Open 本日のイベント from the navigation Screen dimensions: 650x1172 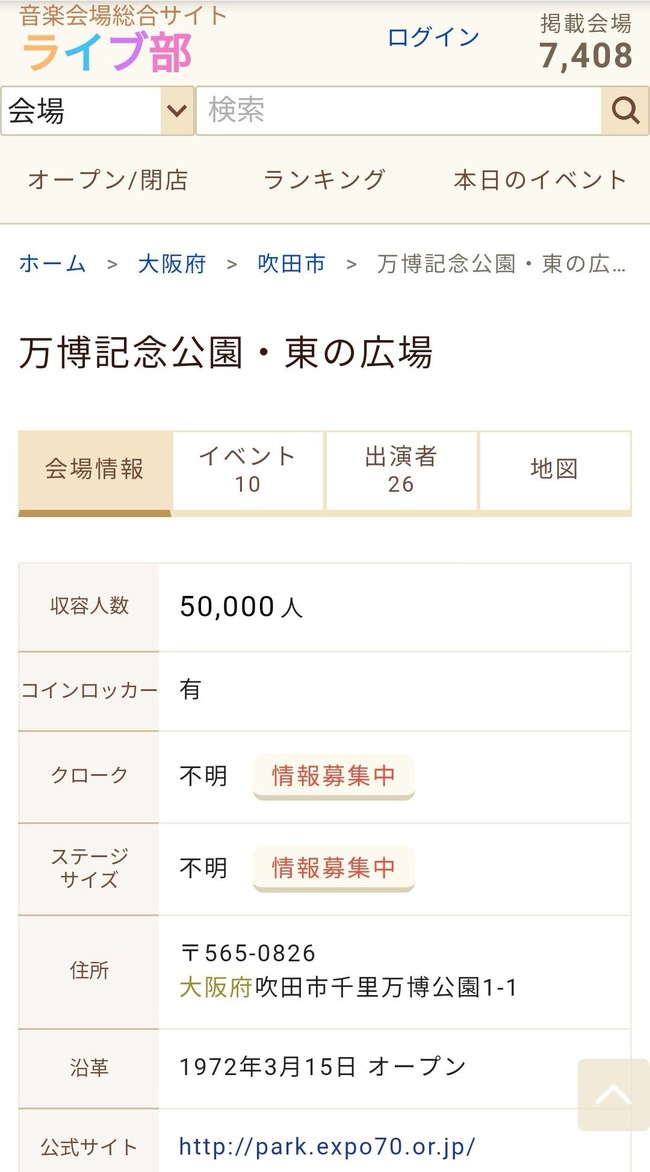pos(539,180)
